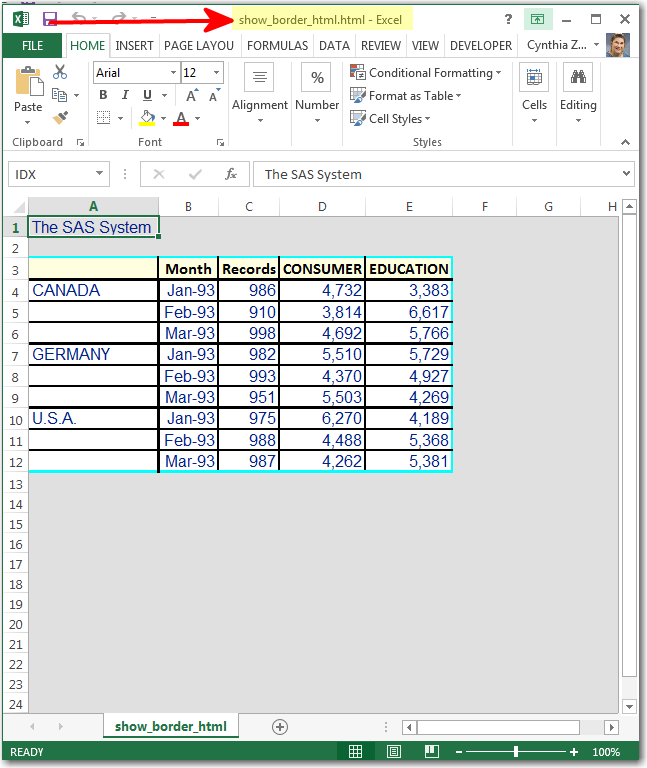Viewport: 647px width, 768px height.
Task: Toggle Normal view in the status bar
Action: click(x=355, y=751)
